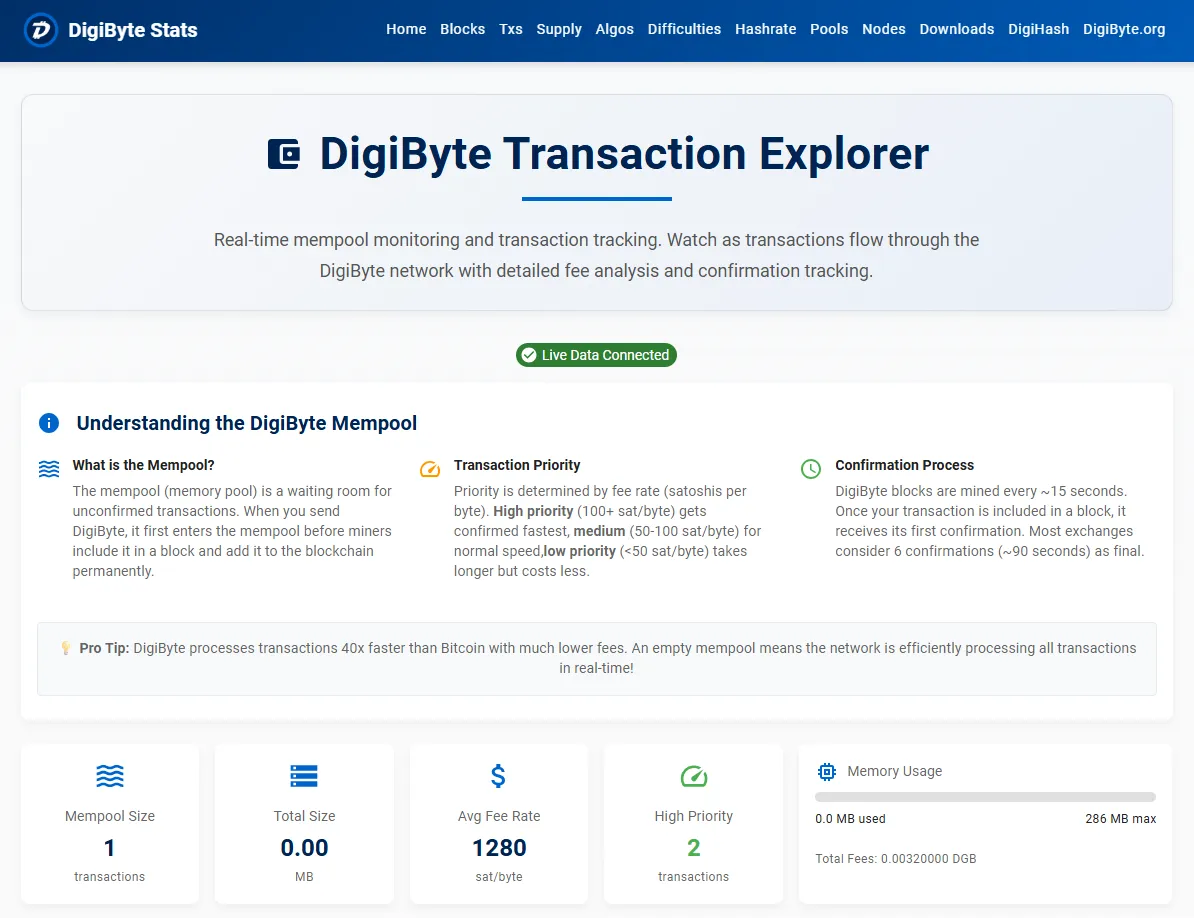Click the orange gauge icon beside Transaction Priority
Image resolution: width=1194 pixels, height=918 pixels.
430,470
